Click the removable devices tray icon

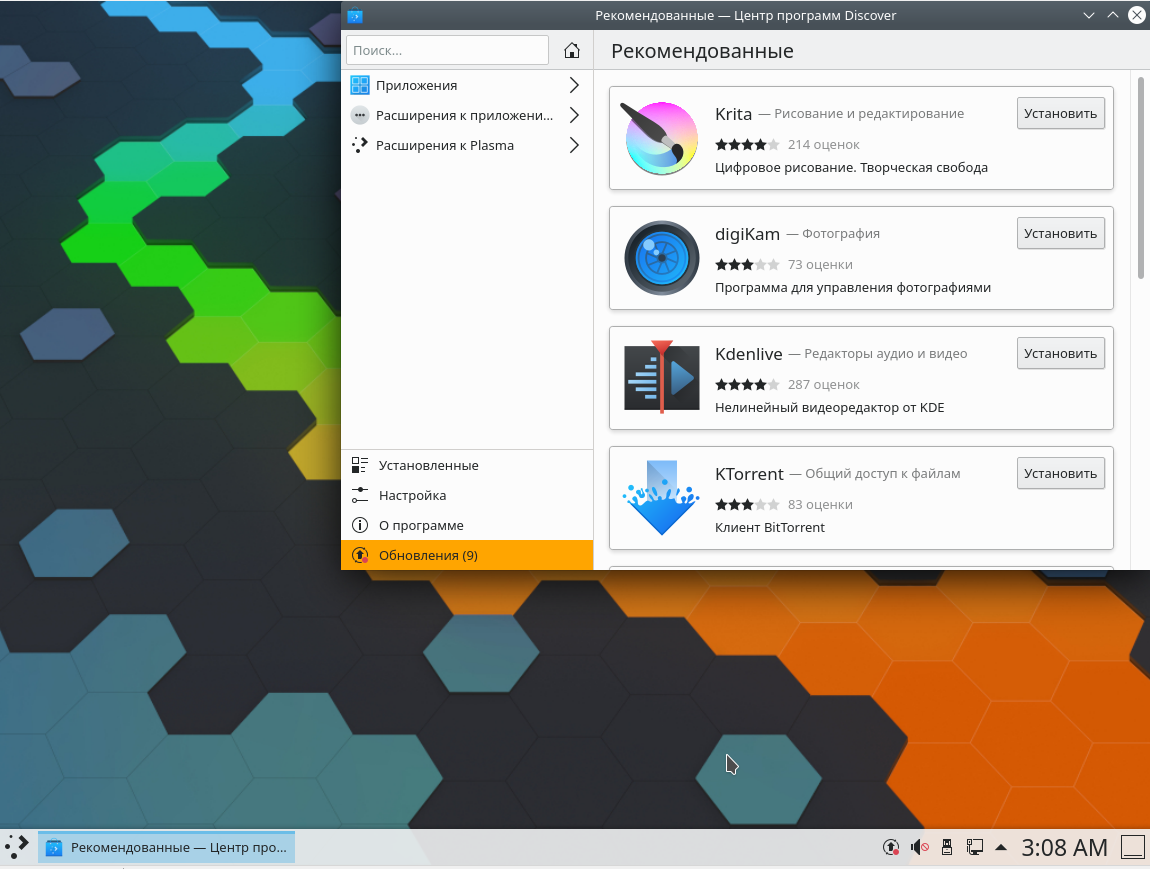point(947,848)
